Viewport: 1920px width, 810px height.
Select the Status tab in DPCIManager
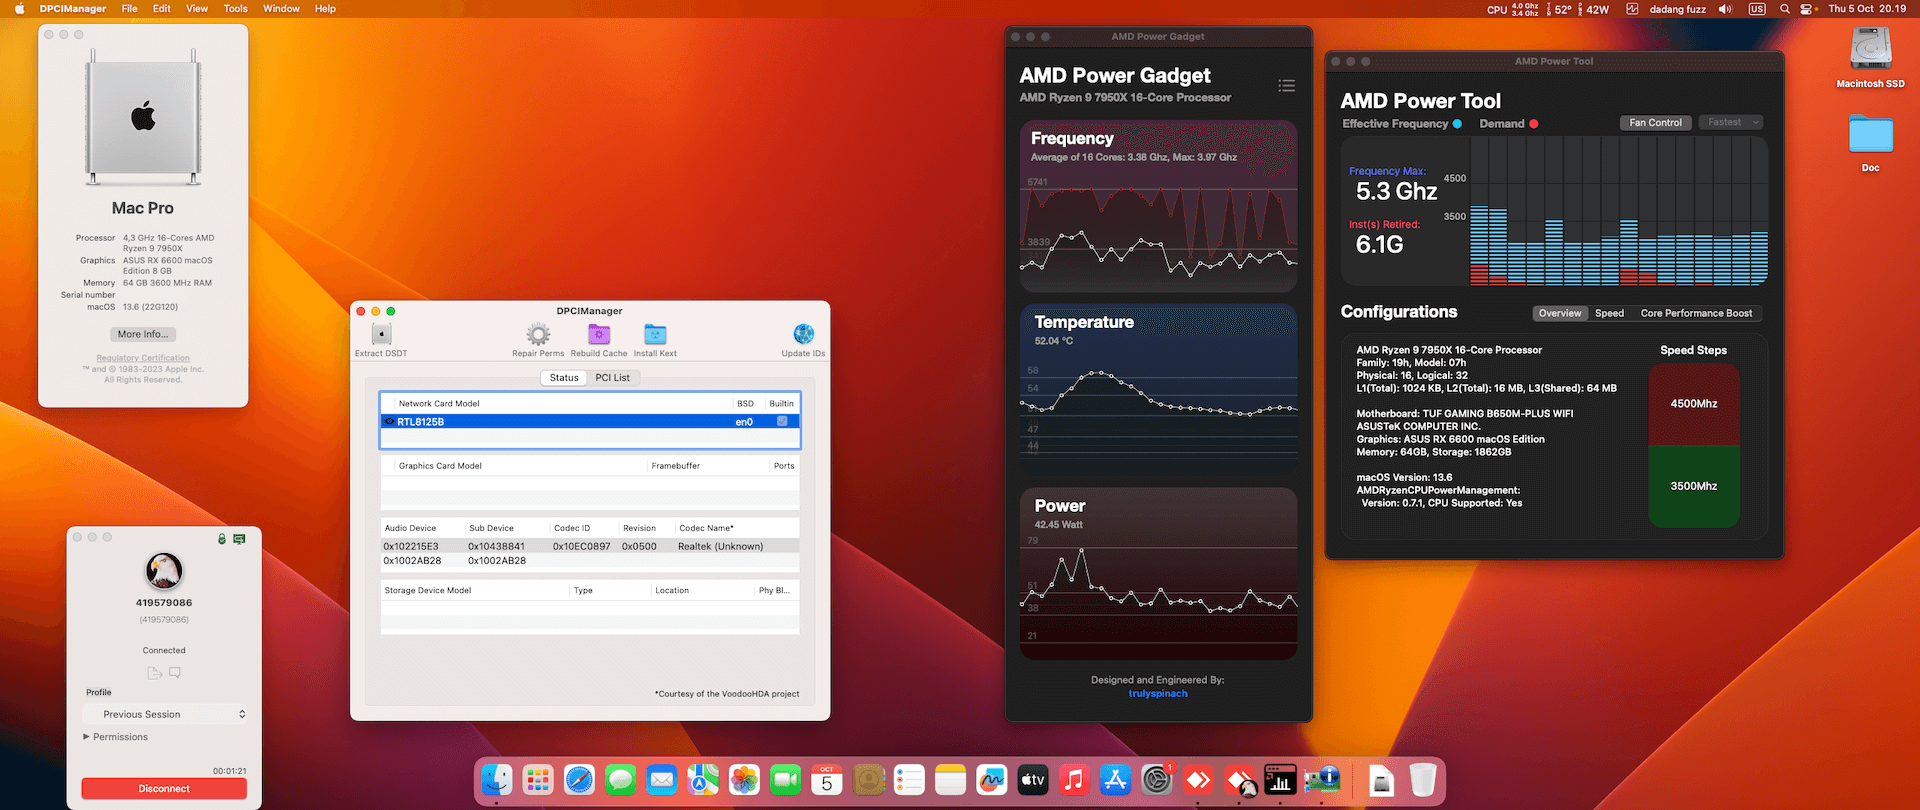[564, 378]
